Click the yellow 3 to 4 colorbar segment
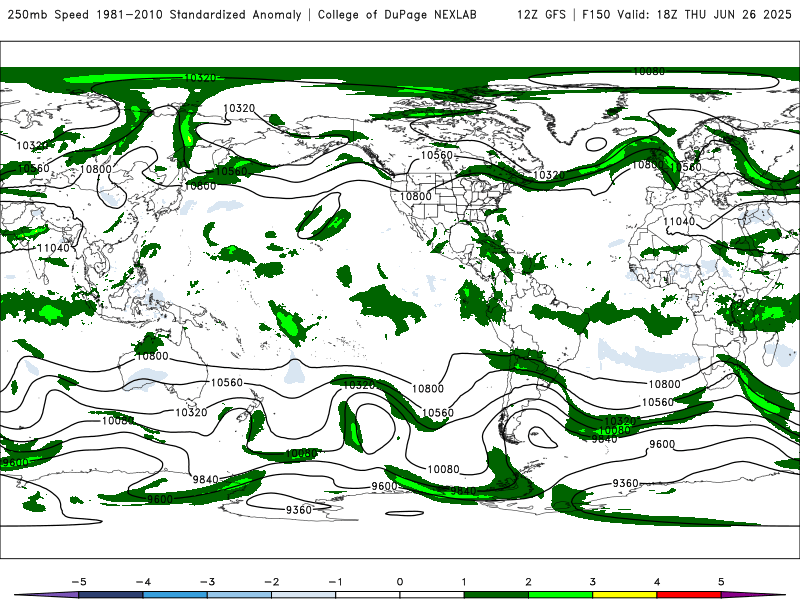The image size is (800, 600). pos(624,595)
